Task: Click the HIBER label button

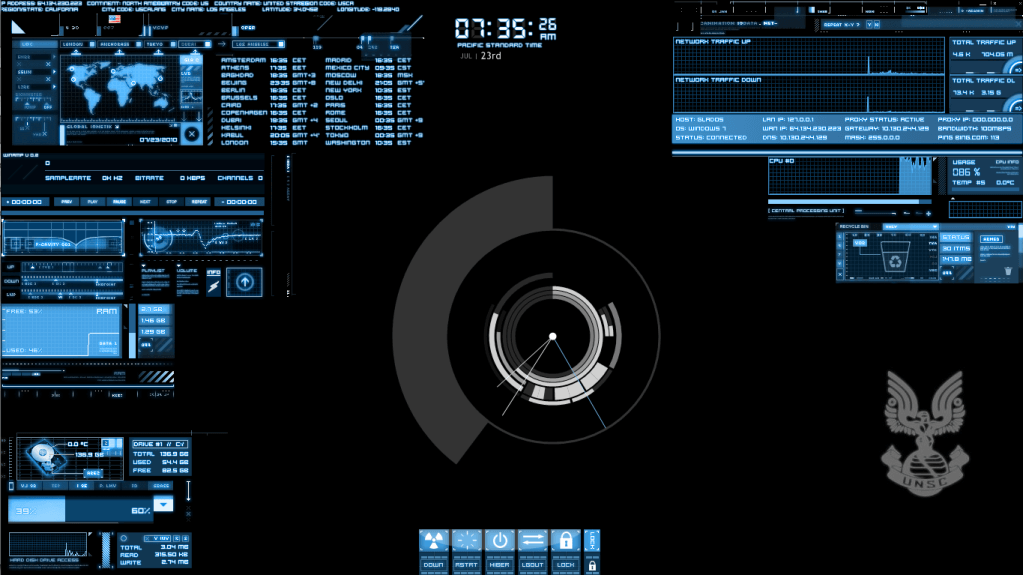Action: tap(500, 565)
